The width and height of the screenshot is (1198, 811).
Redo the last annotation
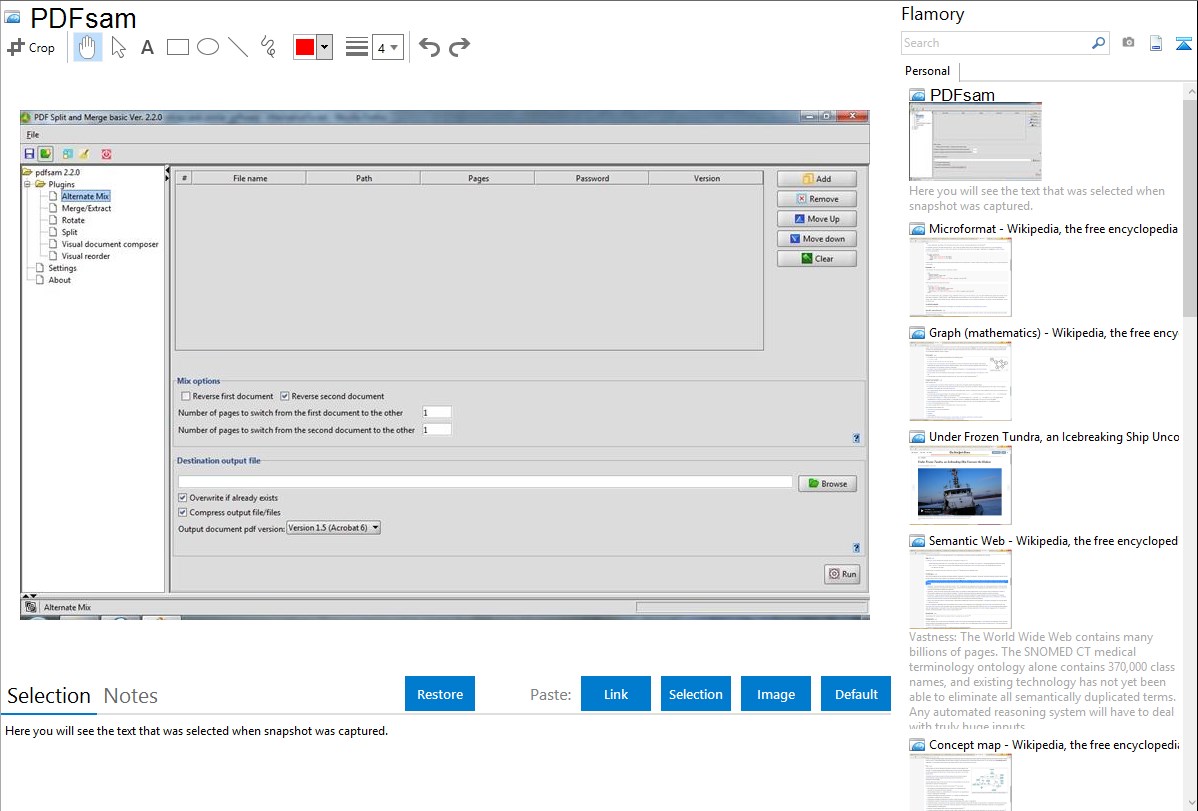(459, 47)
